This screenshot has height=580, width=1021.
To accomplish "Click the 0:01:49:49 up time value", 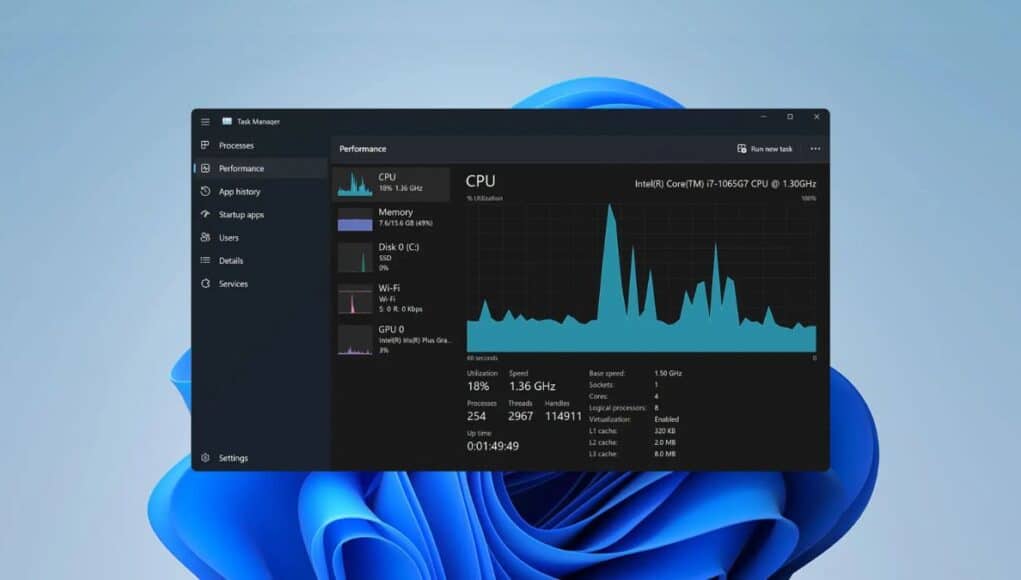I will pyautogui.click(x=493, y=446).
